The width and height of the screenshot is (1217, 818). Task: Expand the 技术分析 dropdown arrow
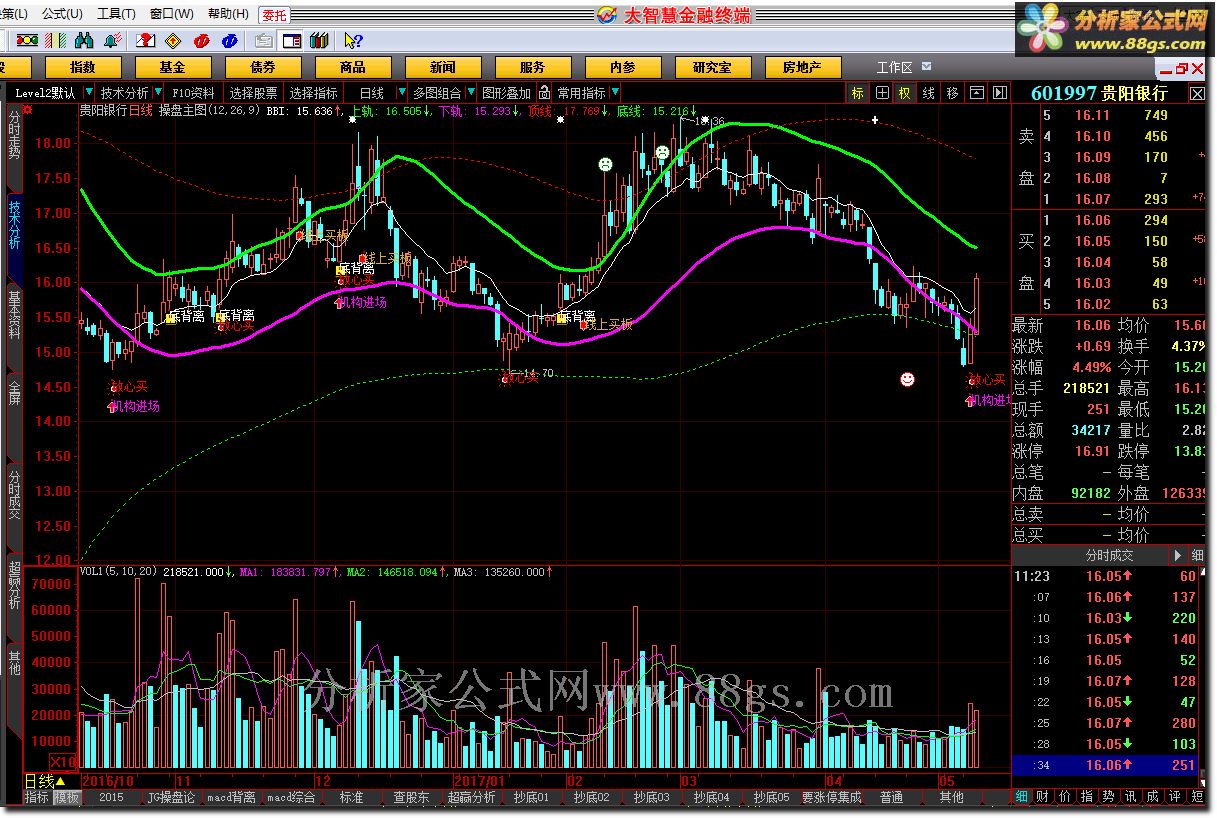pos(159,93)
